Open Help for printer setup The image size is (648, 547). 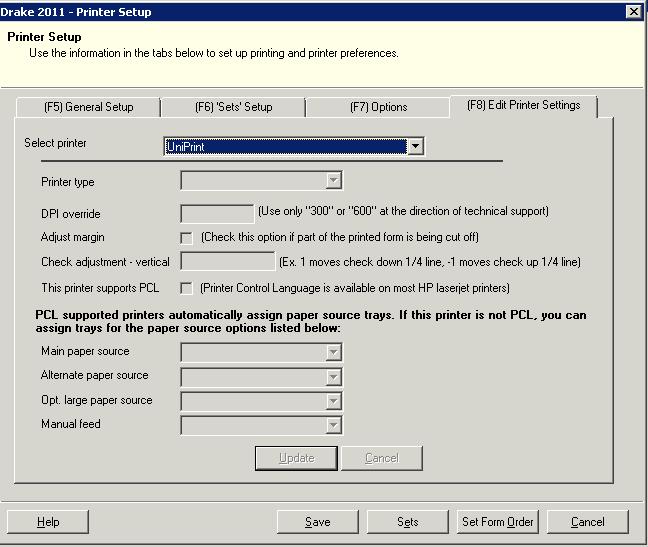48,522
